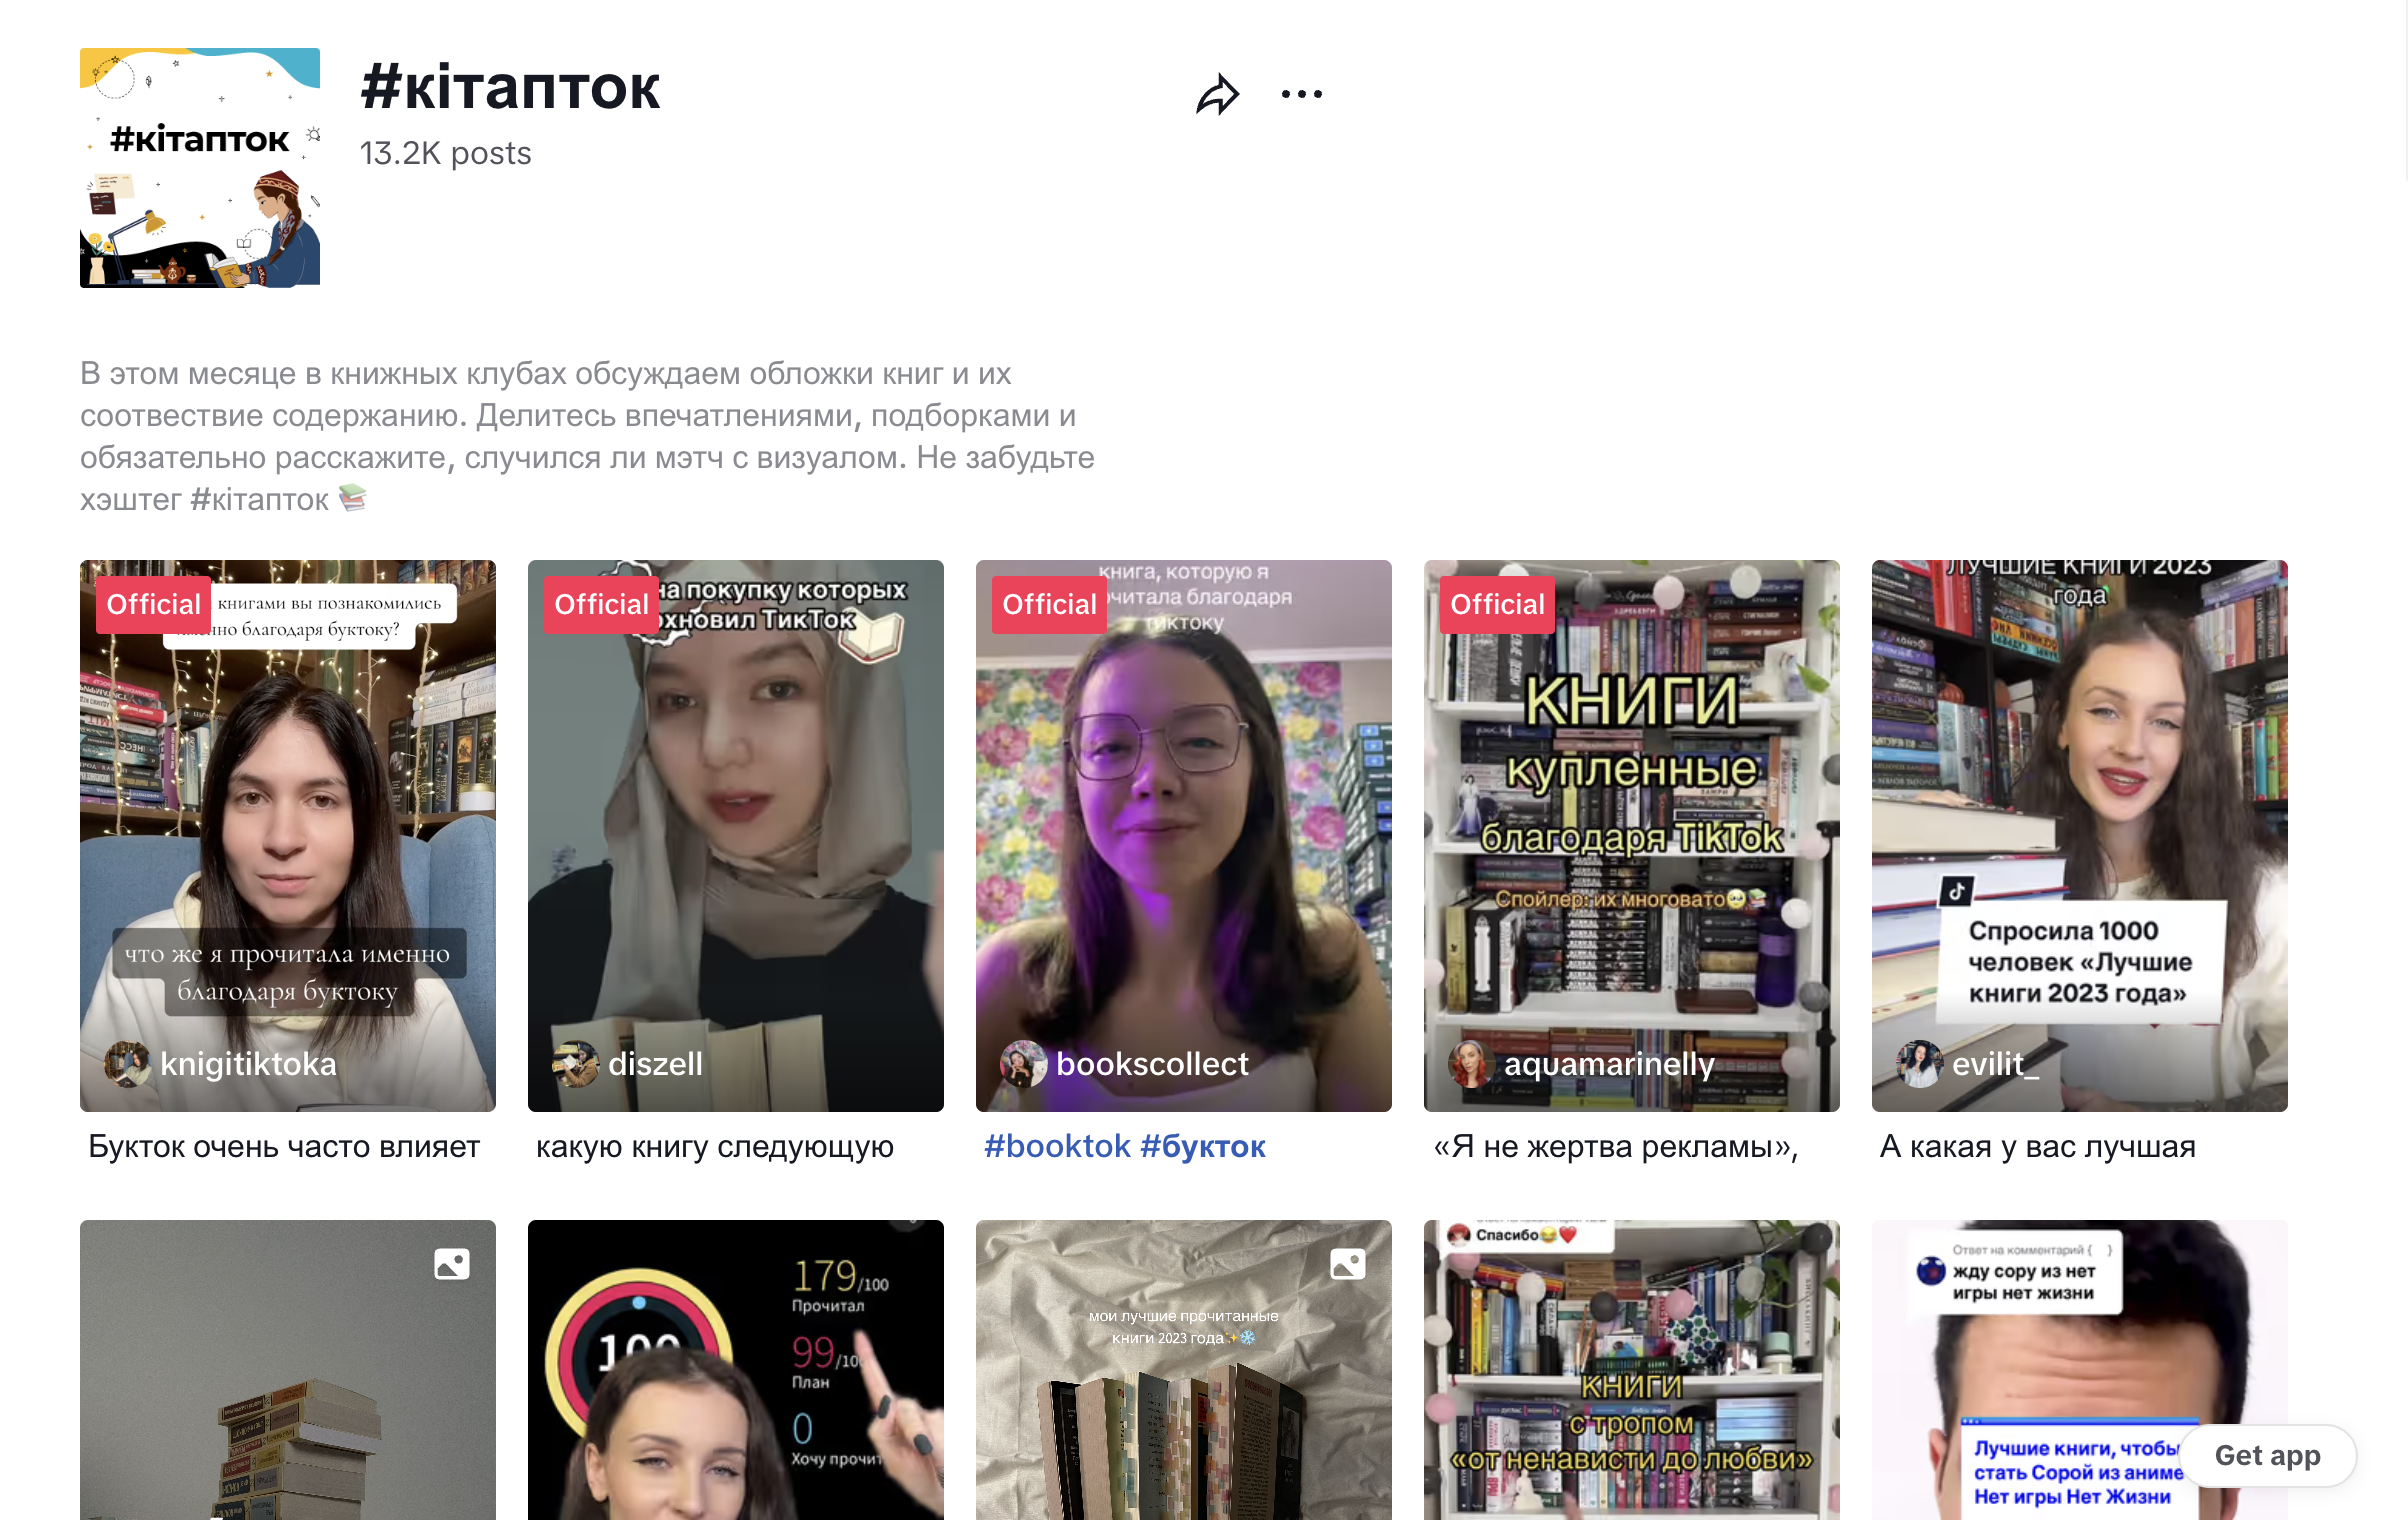Open the 179/100 reading stats video
This screenshot has height=1520, width=2408.
(x=736, y=1370)
